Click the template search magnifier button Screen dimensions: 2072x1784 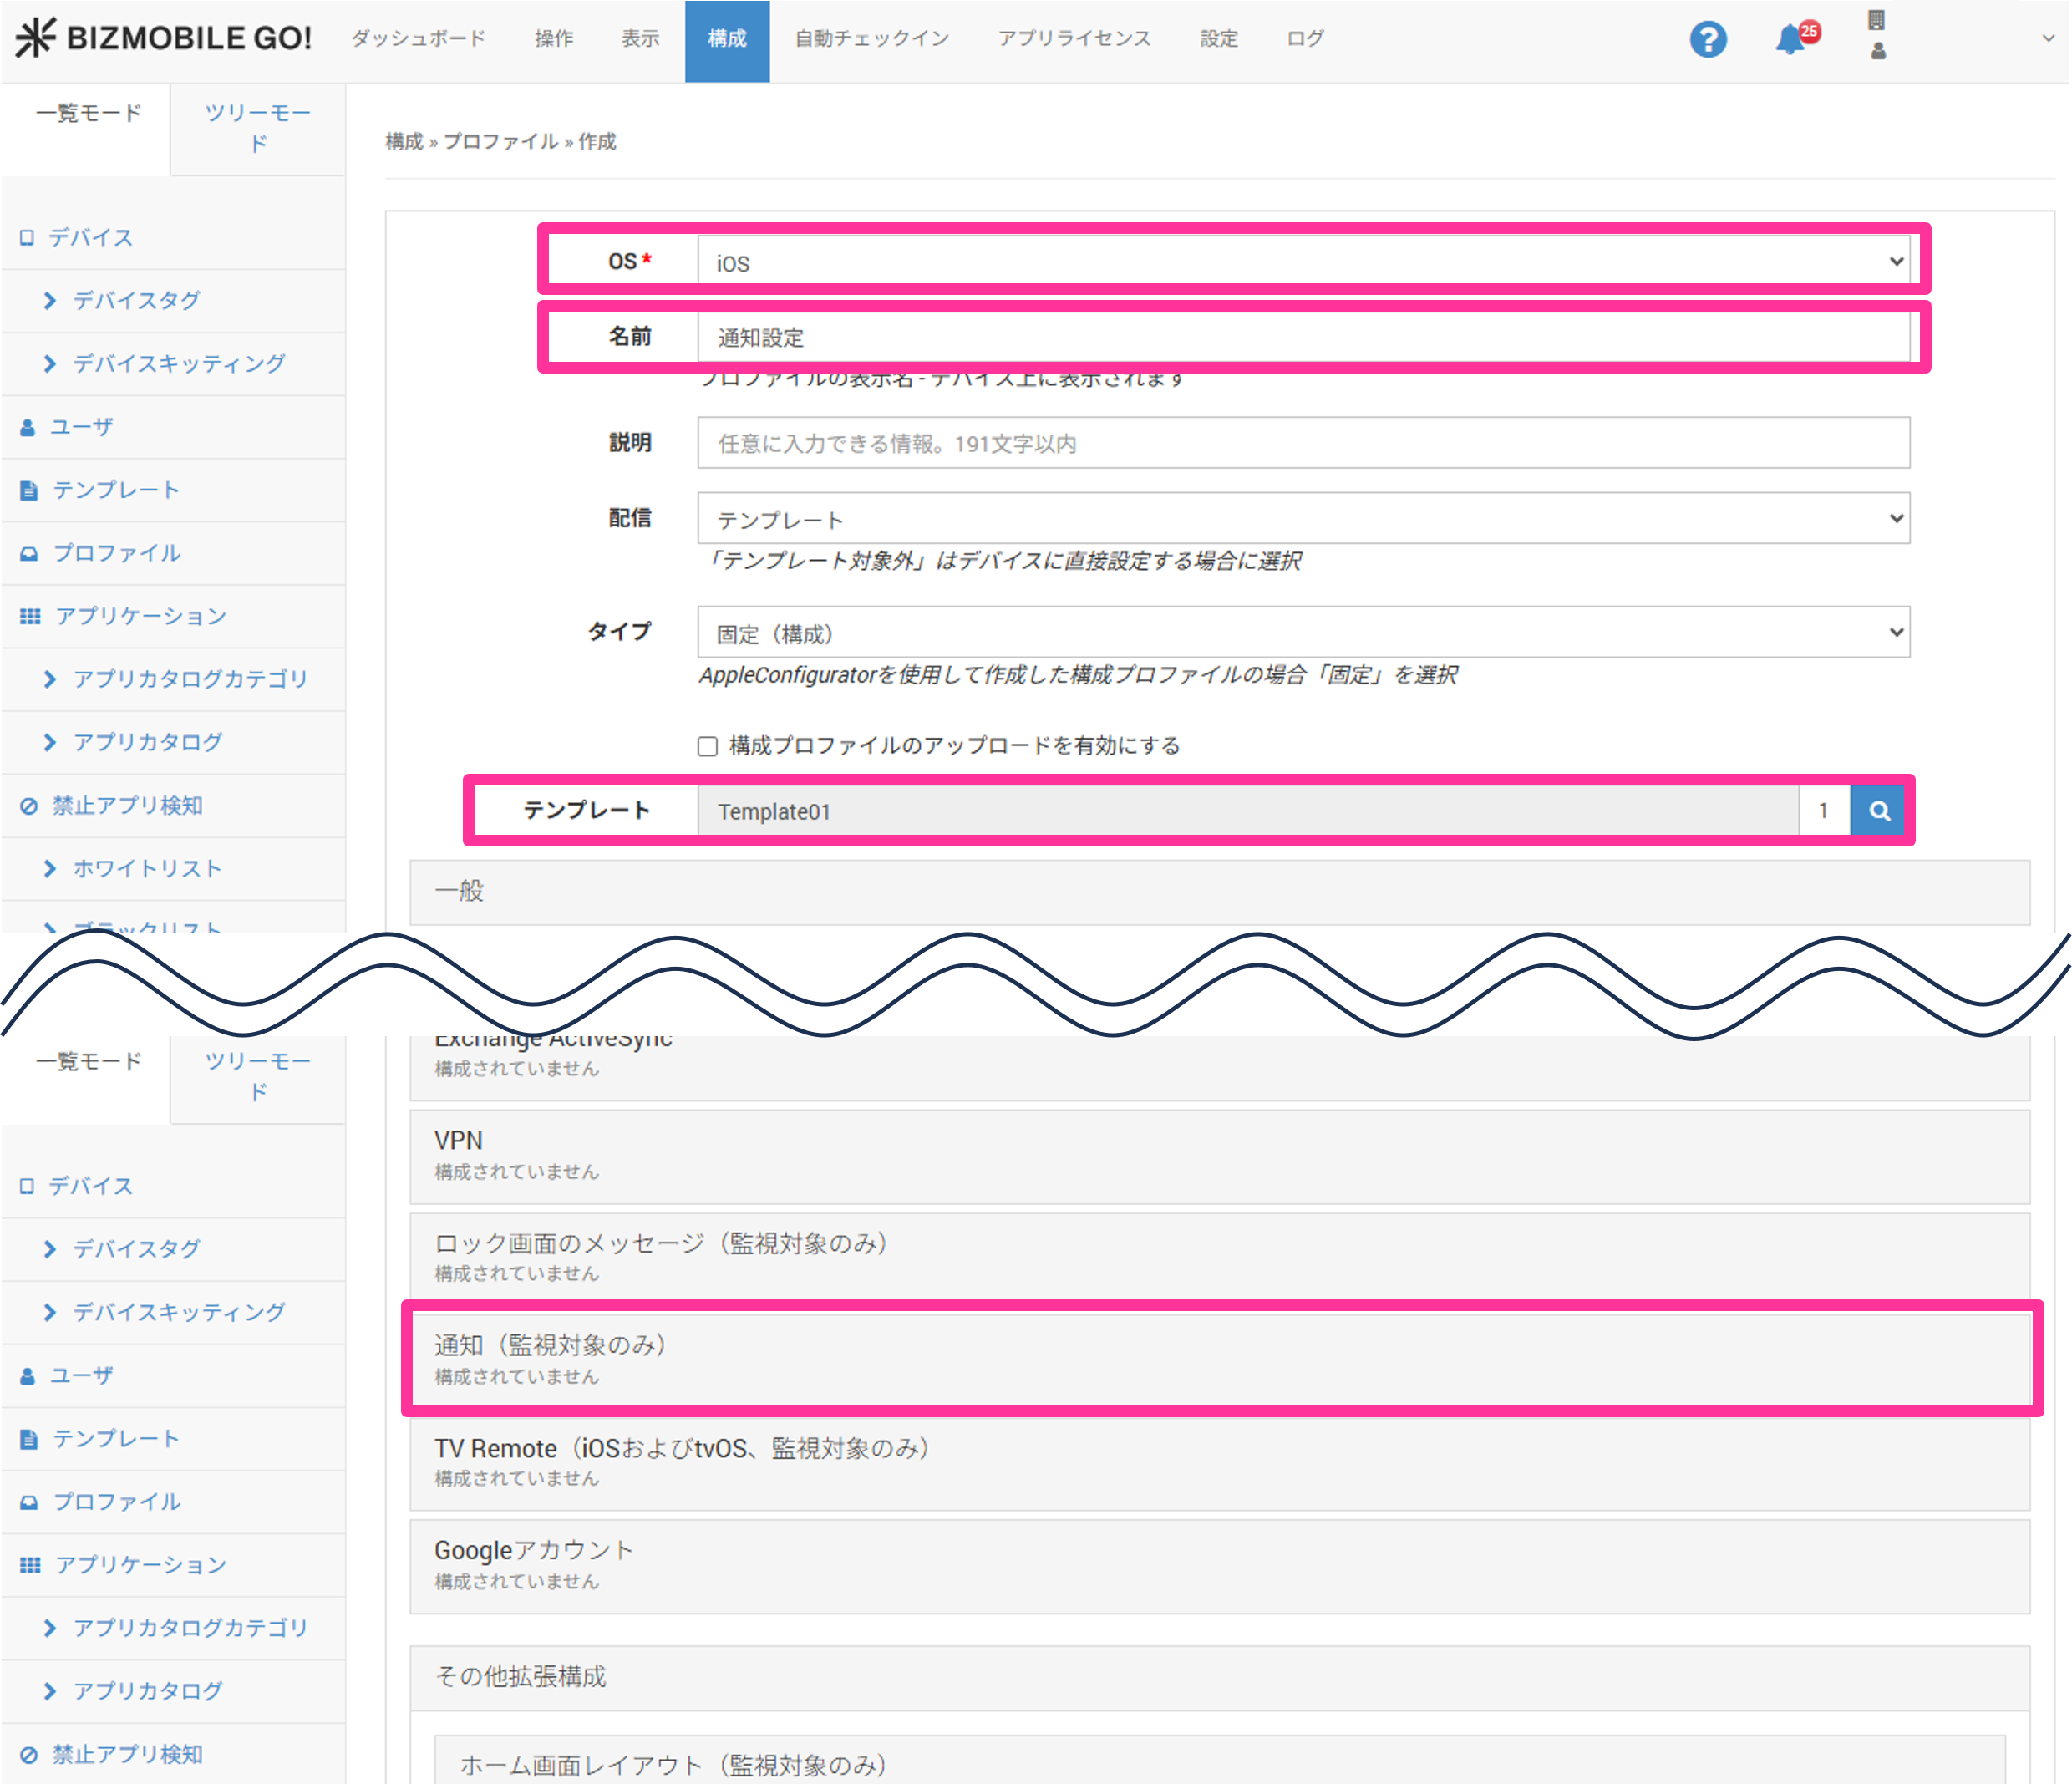tap(1879, 811)
